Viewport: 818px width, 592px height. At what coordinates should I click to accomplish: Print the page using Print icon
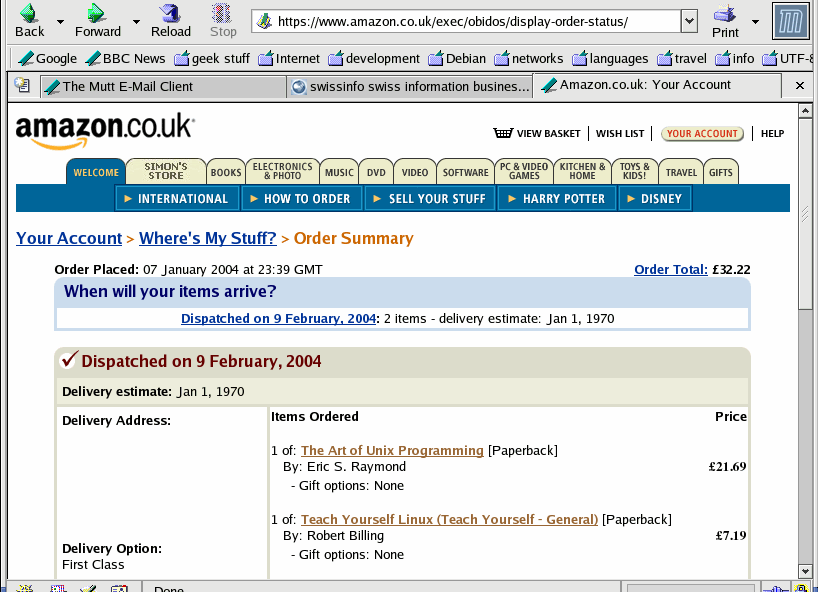click(725, 21)
